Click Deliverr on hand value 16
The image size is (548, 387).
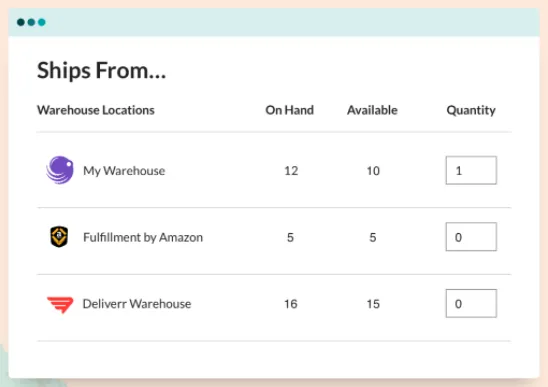[290, 304]
